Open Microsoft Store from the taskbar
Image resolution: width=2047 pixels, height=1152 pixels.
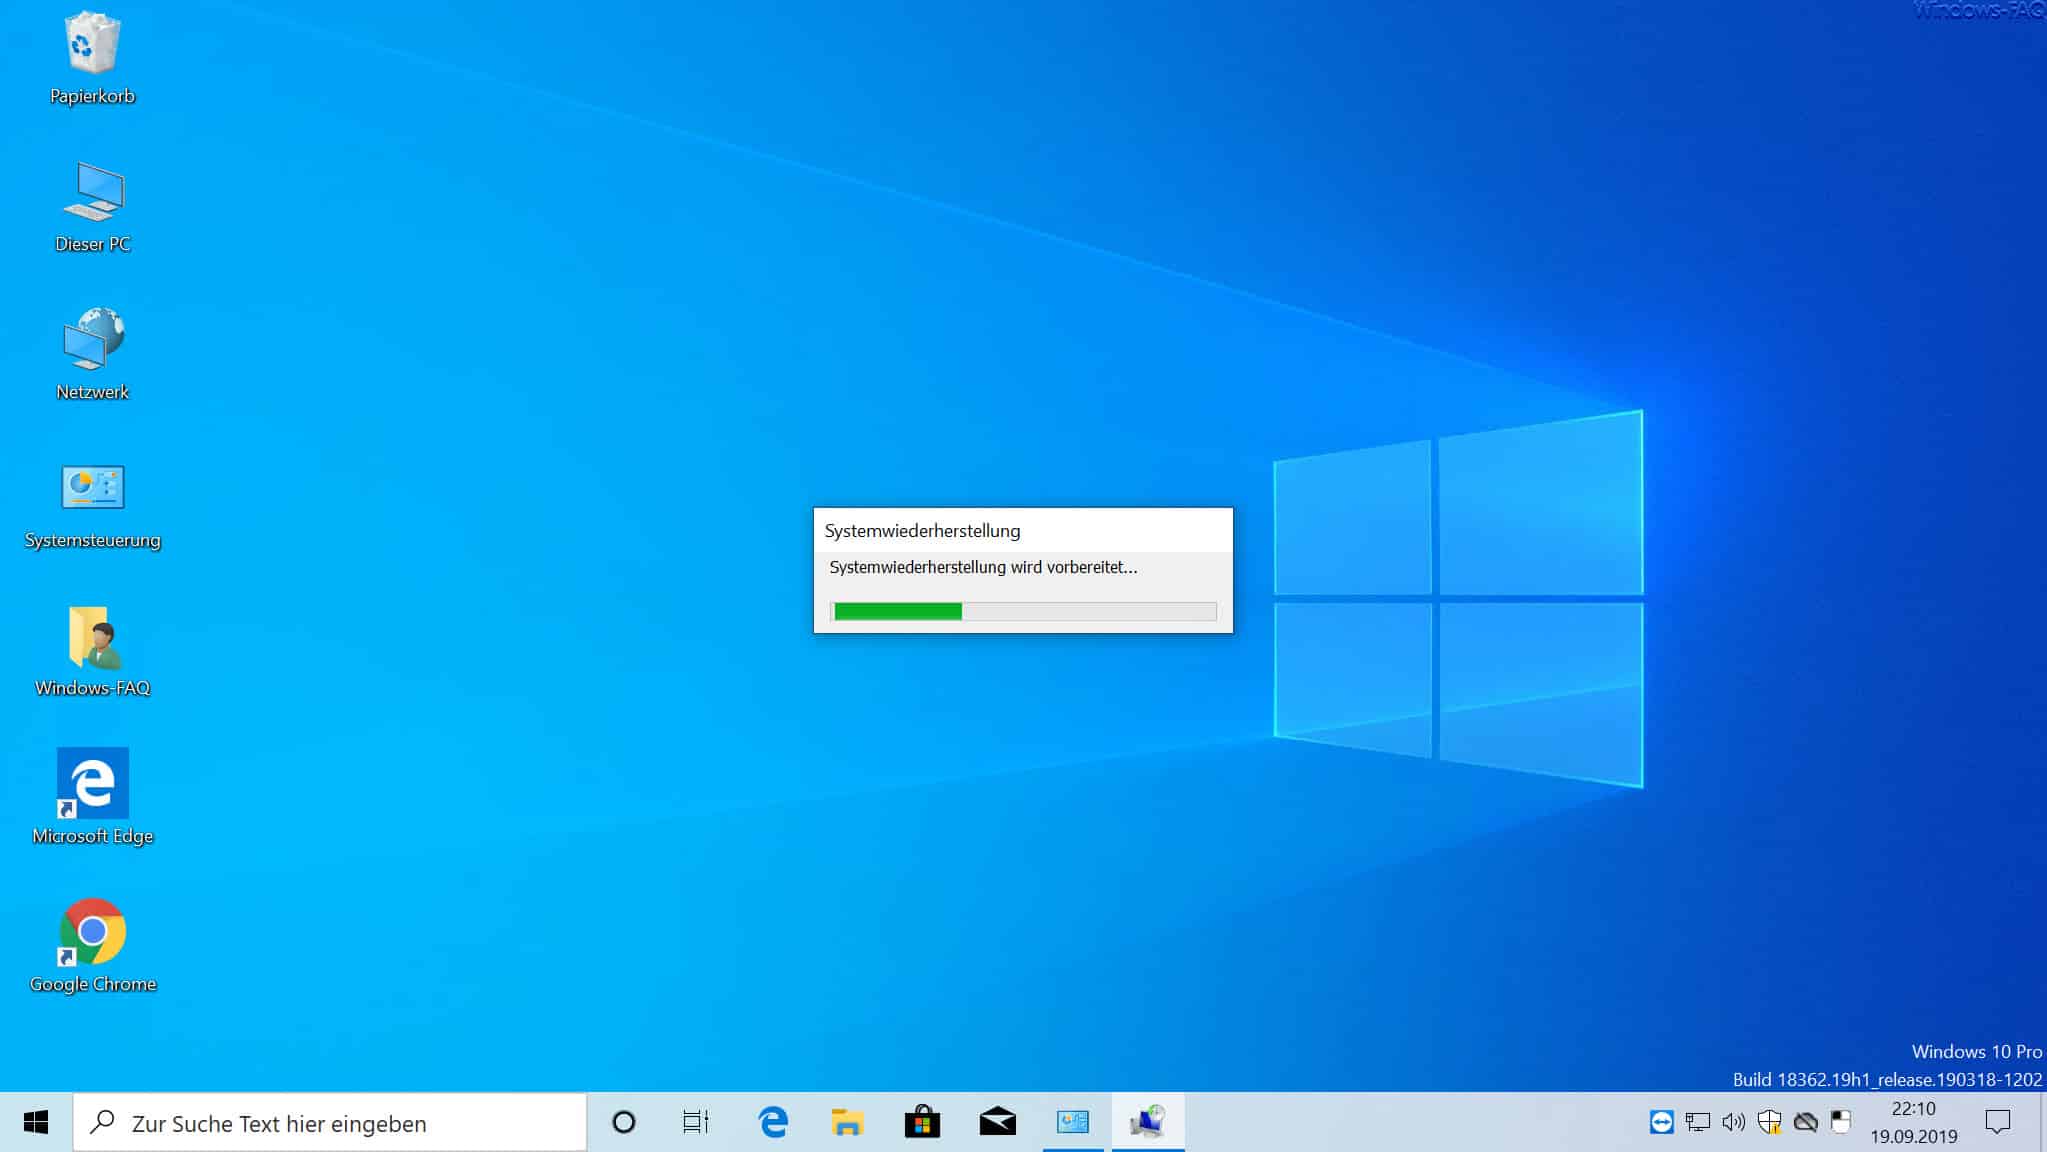tap(922, 1123)
